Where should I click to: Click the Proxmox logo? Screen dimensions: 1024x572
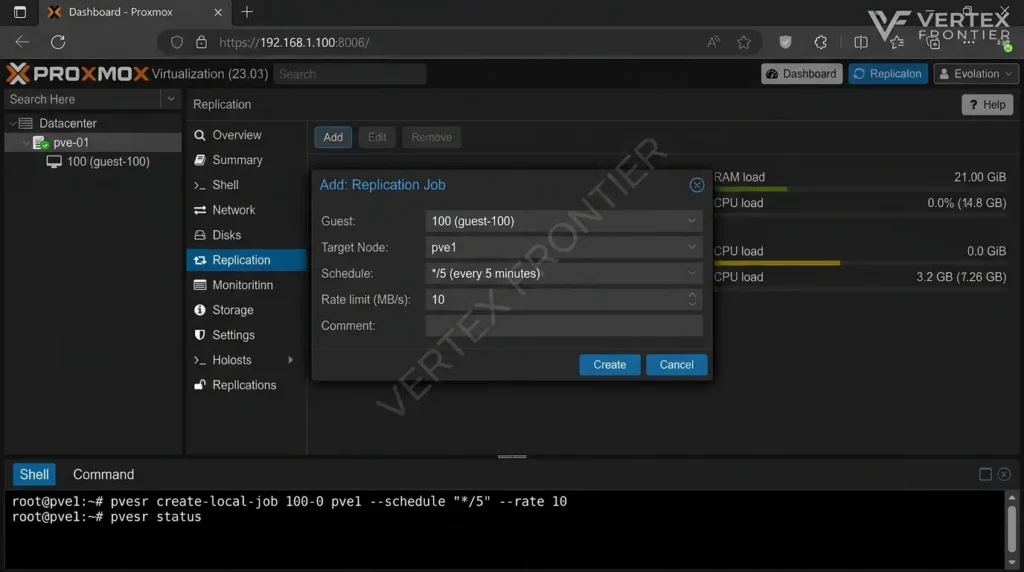coord(78,74)
